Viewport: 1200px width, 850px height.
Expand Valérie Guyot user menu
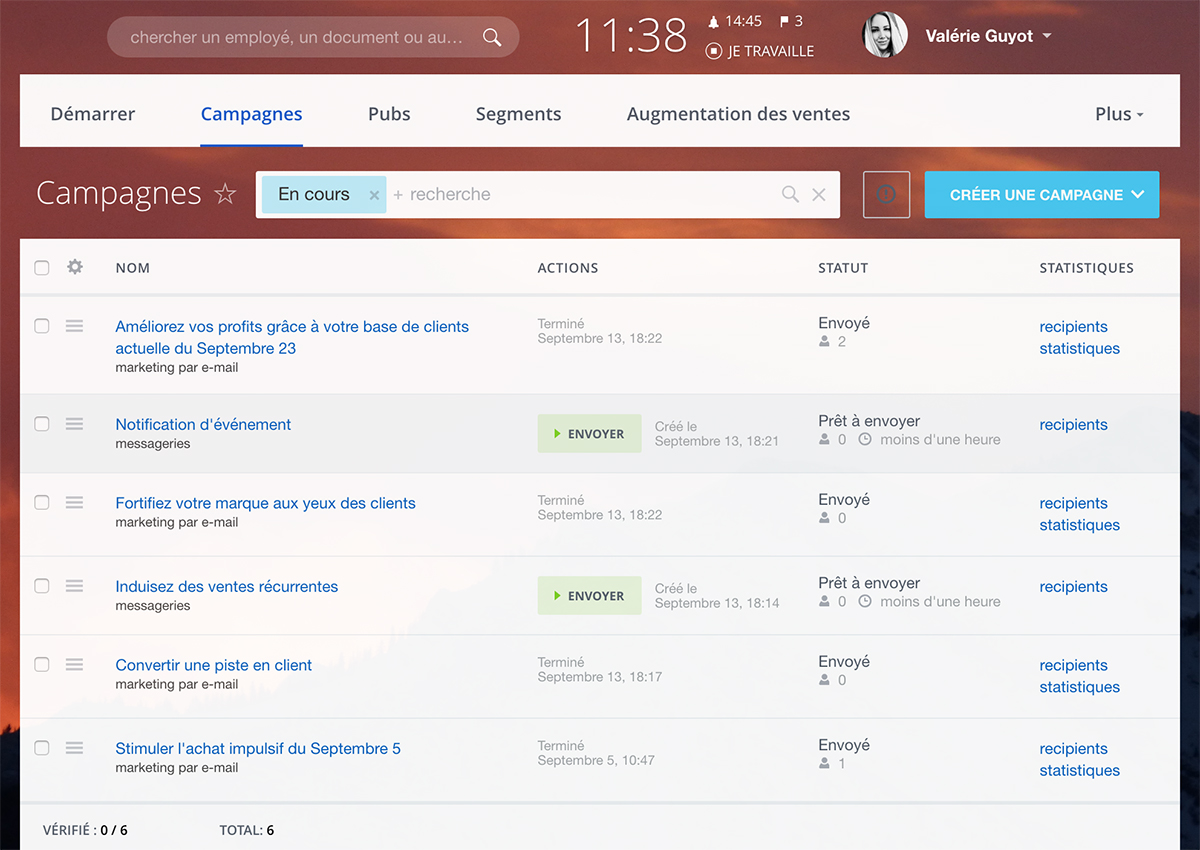click(x=1046, y=36)
